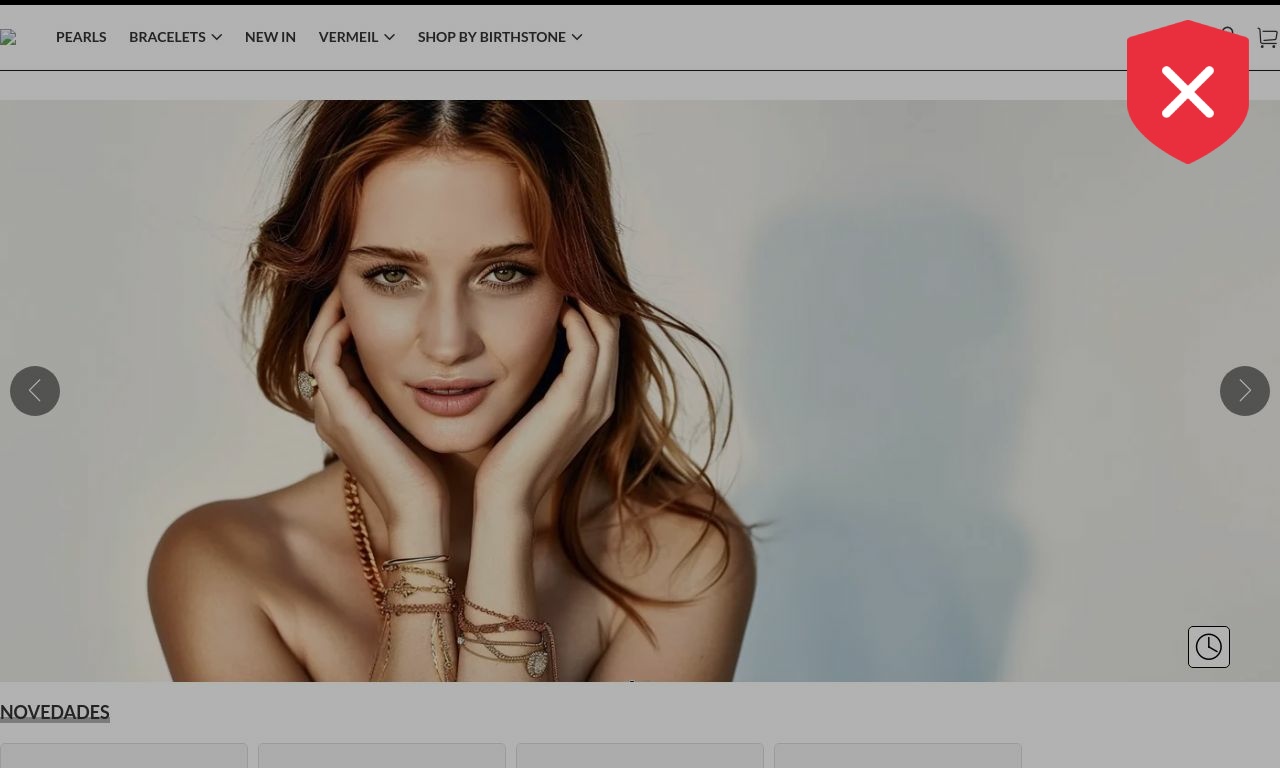Click the chevron arrow next to VERMEIL
The height and width of the screenshot is (768, 1280).
point(390,38)
